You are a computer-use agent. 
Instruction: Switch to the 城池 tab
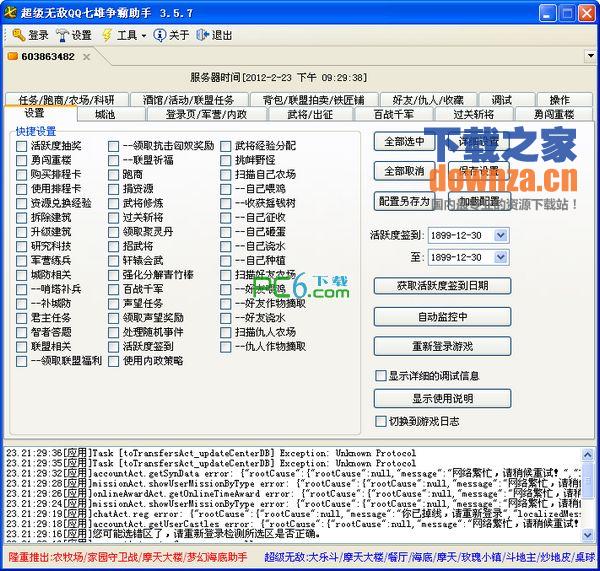click(x=111, y=114)
